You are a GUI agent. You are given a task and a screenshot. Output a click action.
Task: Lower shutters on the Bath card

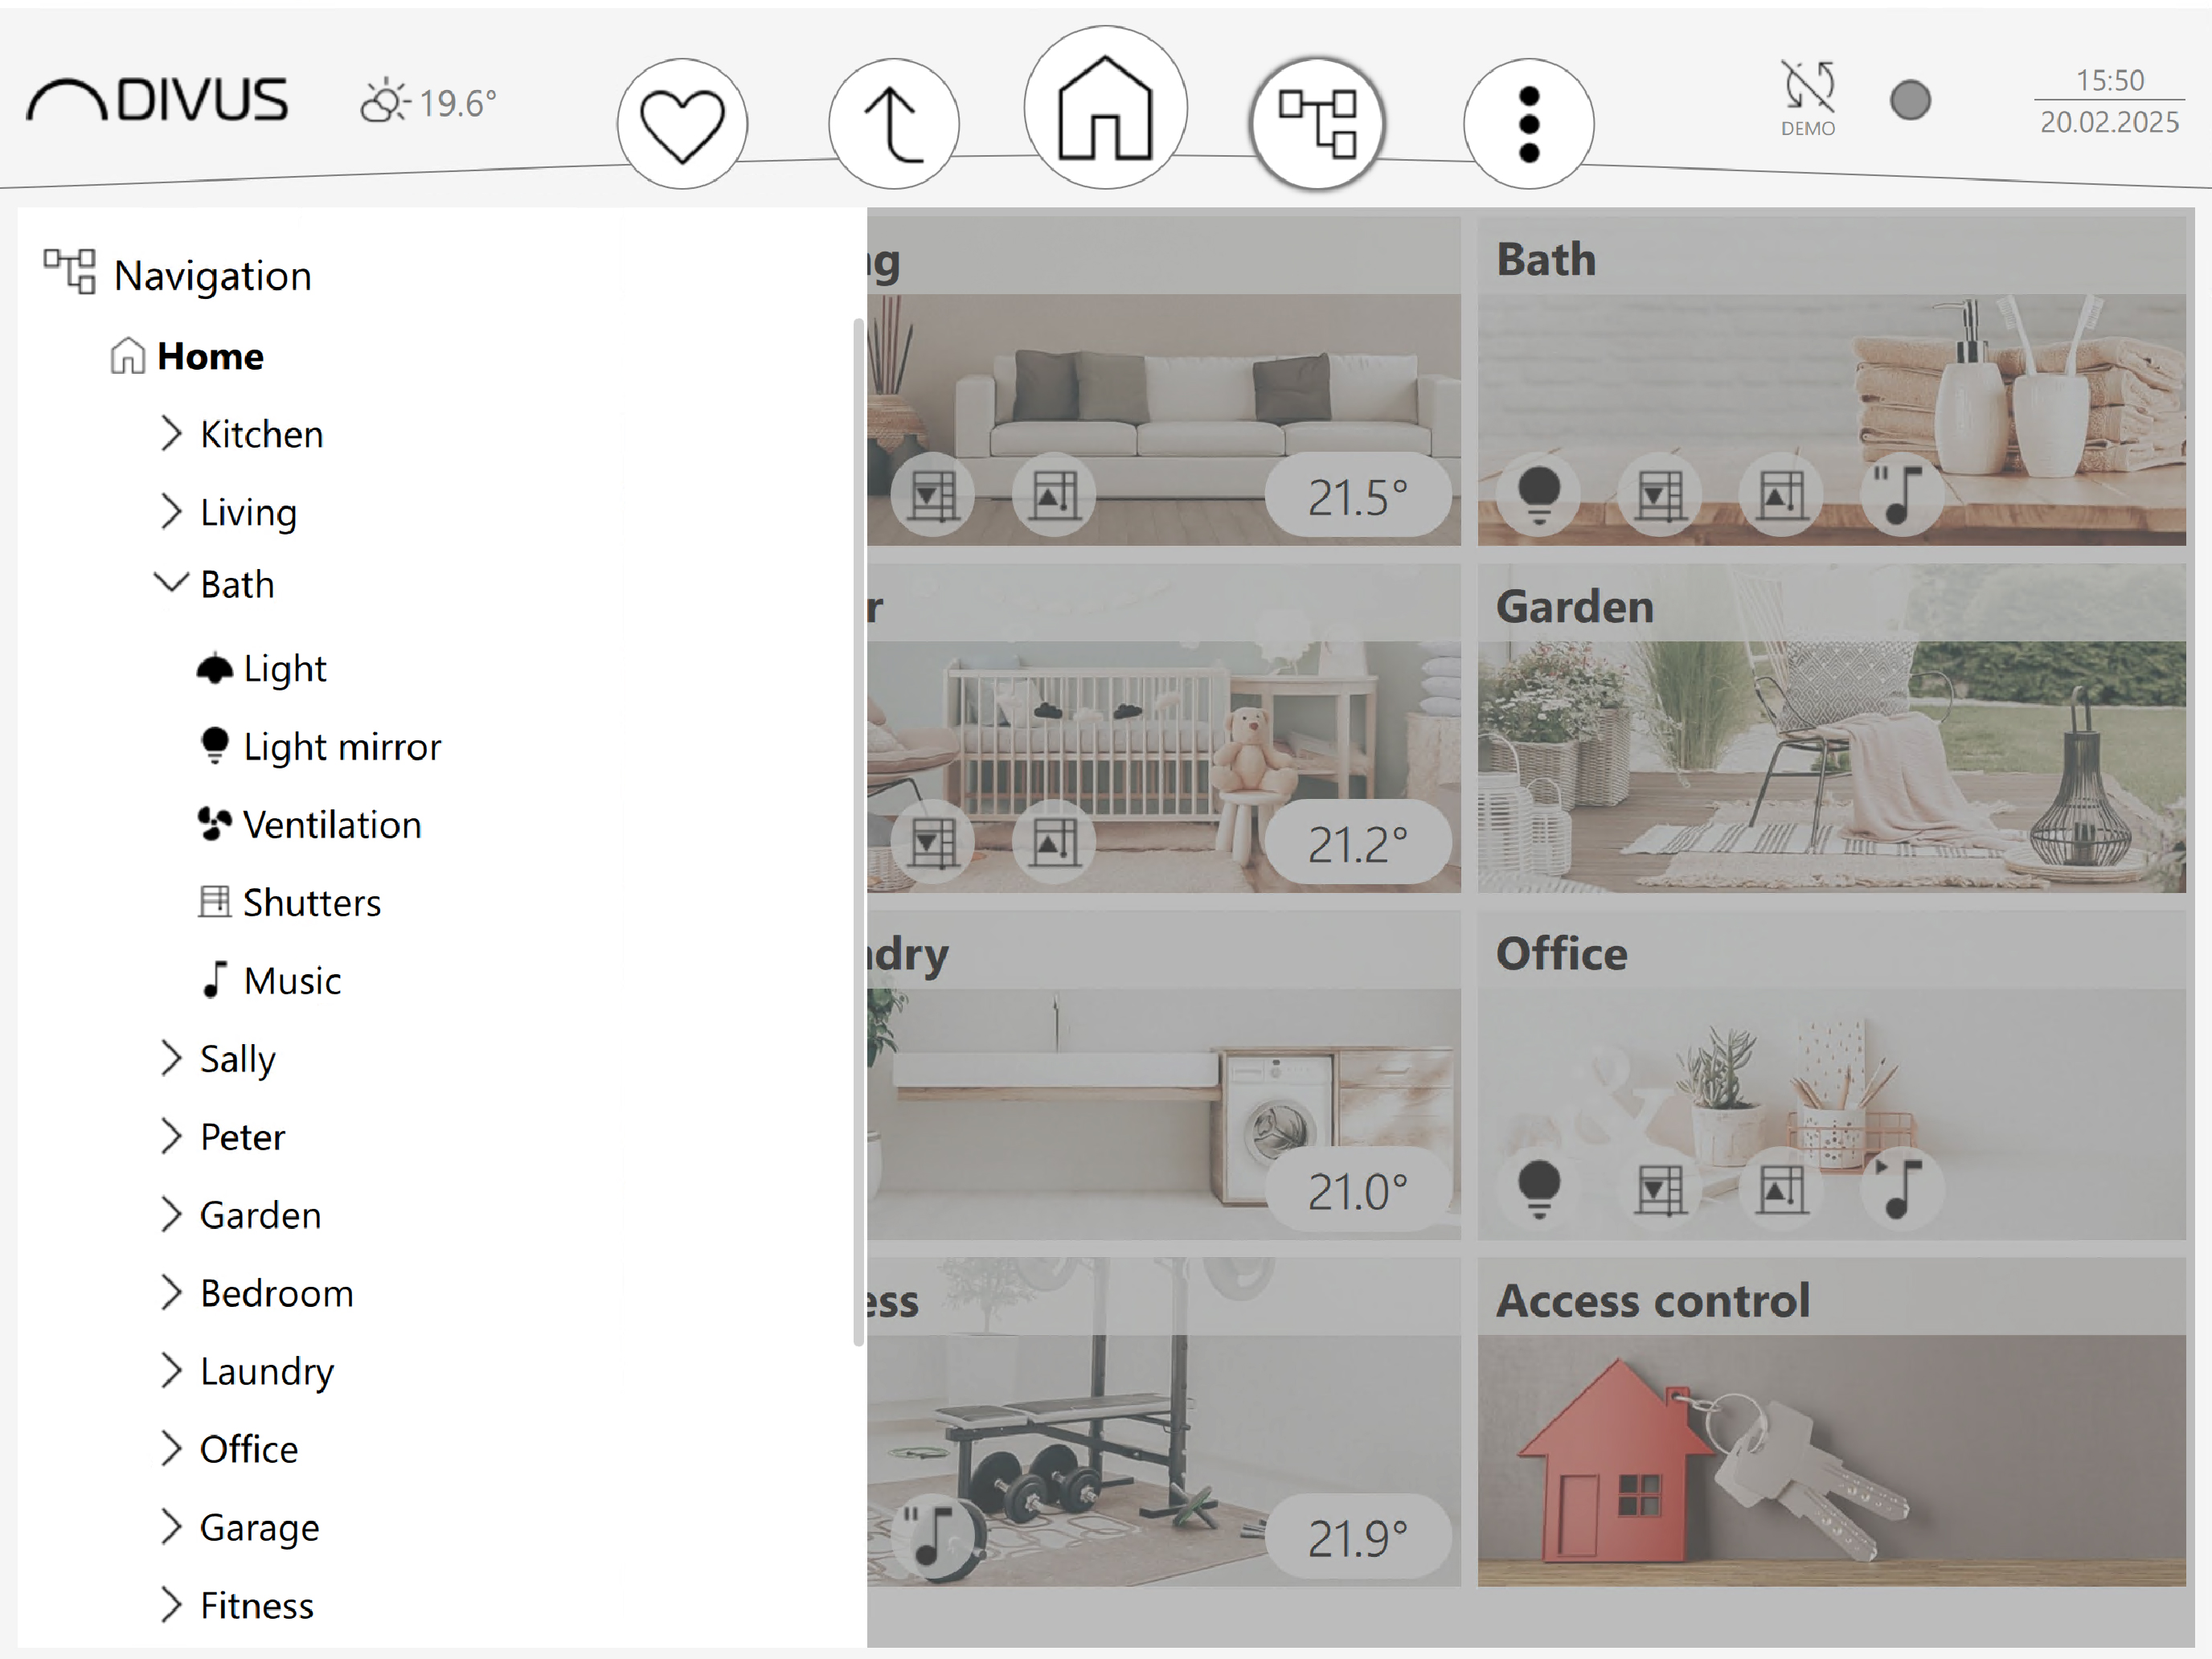pyautogui.click(x=1660, y=494)
